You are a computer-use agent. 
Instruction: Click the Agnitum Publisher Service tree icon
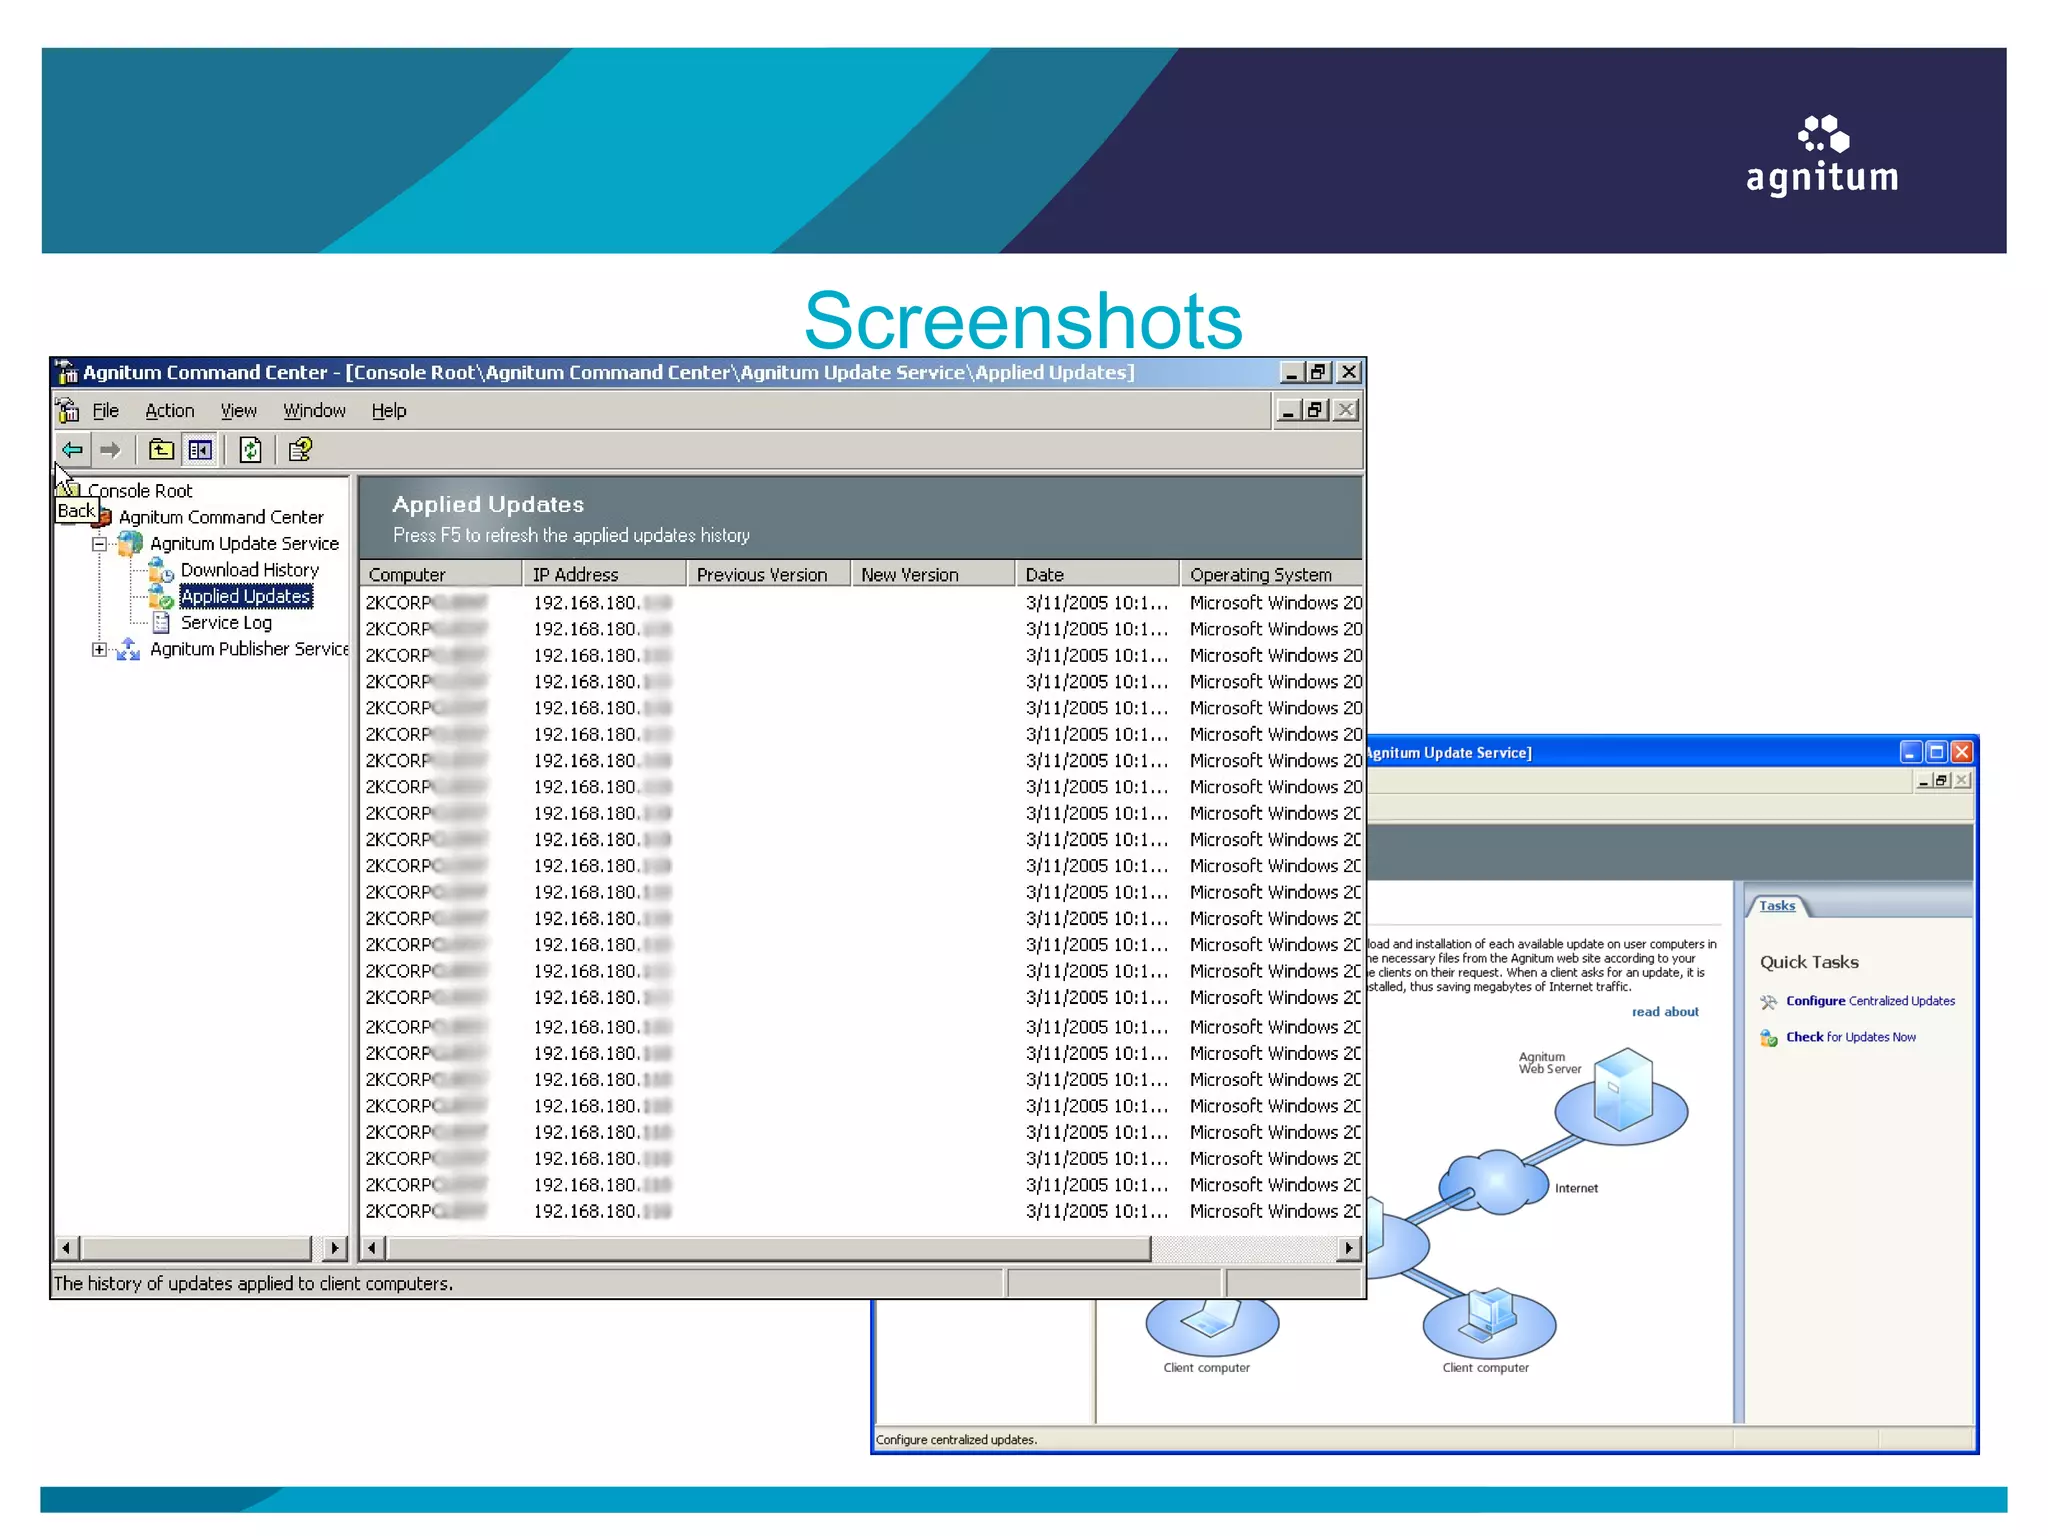pyautogui.click(x=128, y=649)
